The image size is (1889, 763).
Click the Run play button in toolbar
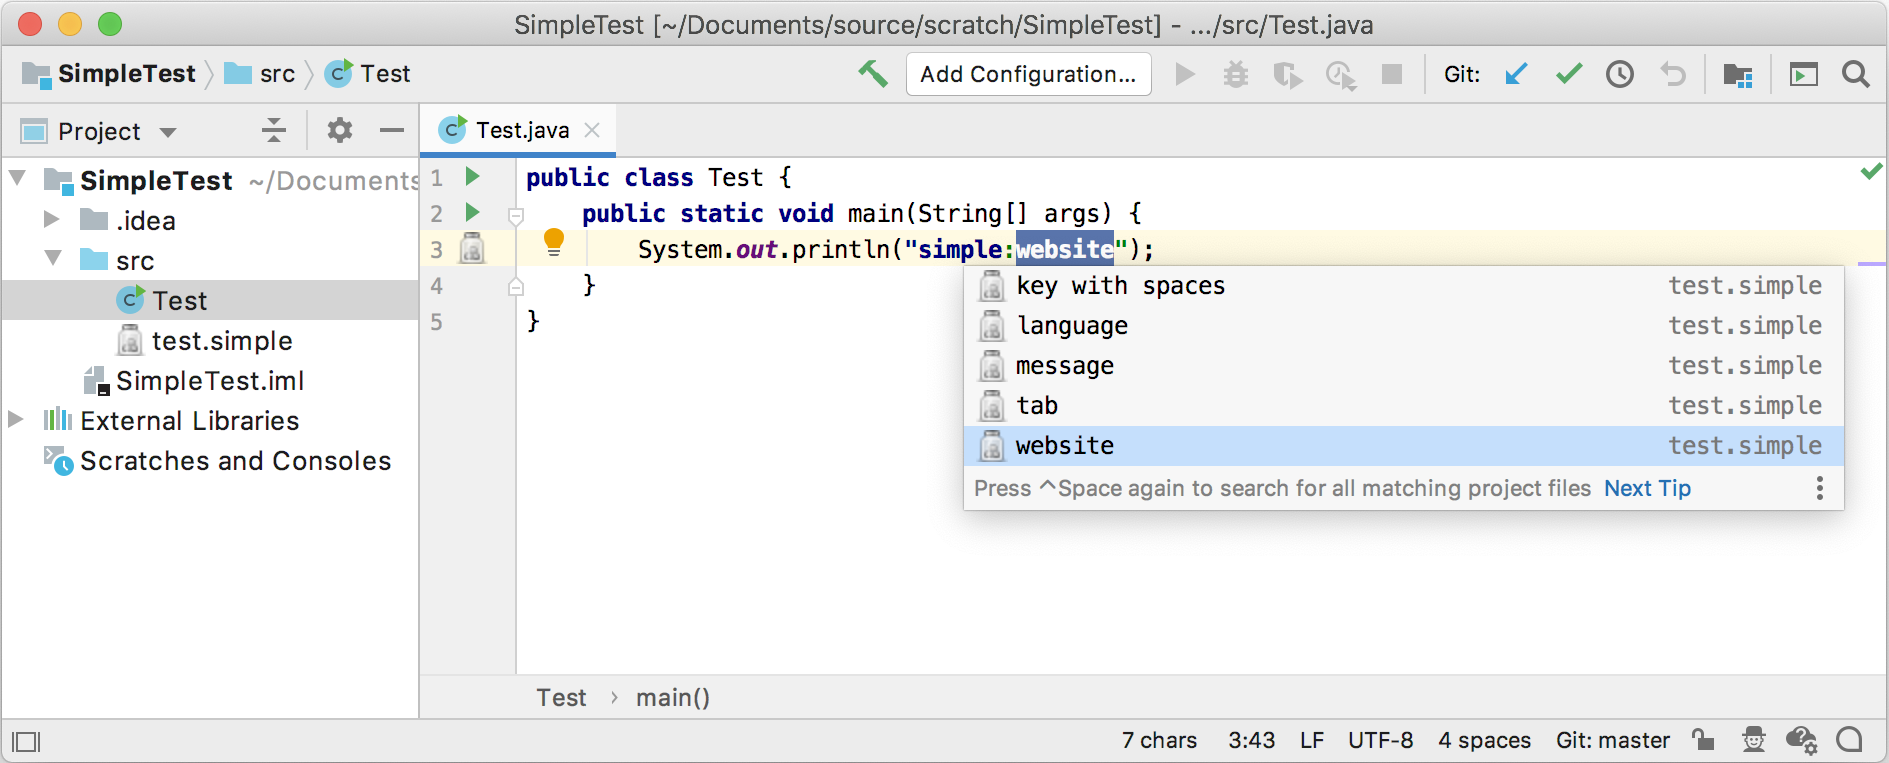(1185, 74)
